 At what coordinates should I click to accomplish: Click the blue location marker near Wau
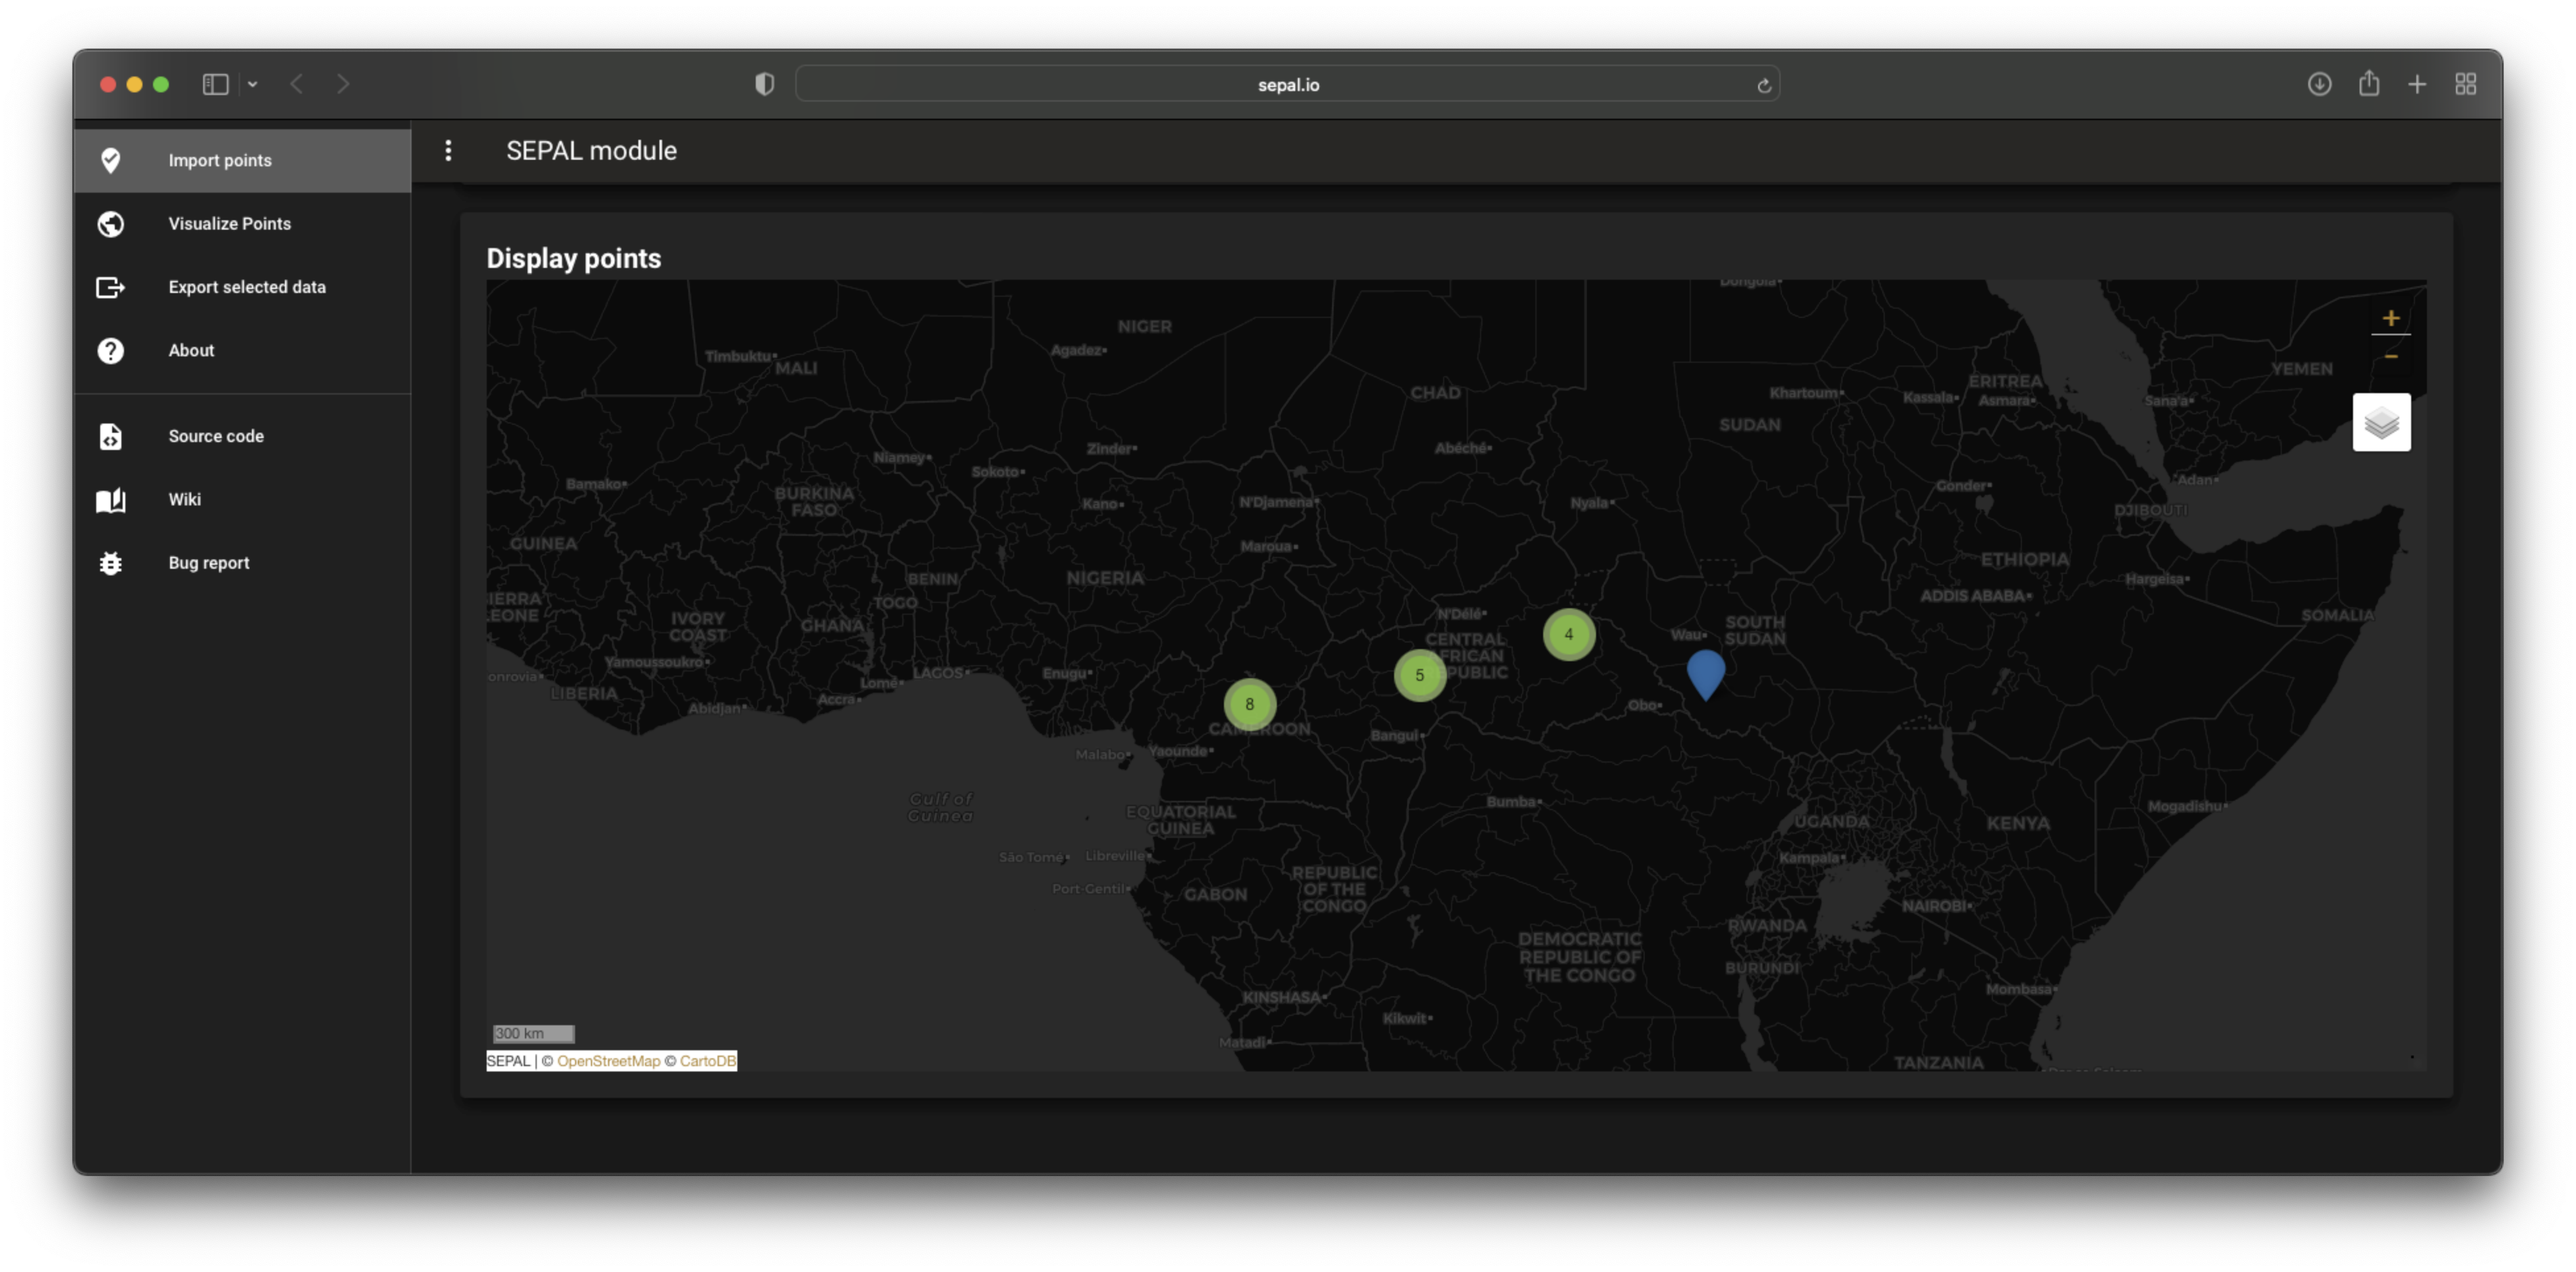[x=1705, y=671]
